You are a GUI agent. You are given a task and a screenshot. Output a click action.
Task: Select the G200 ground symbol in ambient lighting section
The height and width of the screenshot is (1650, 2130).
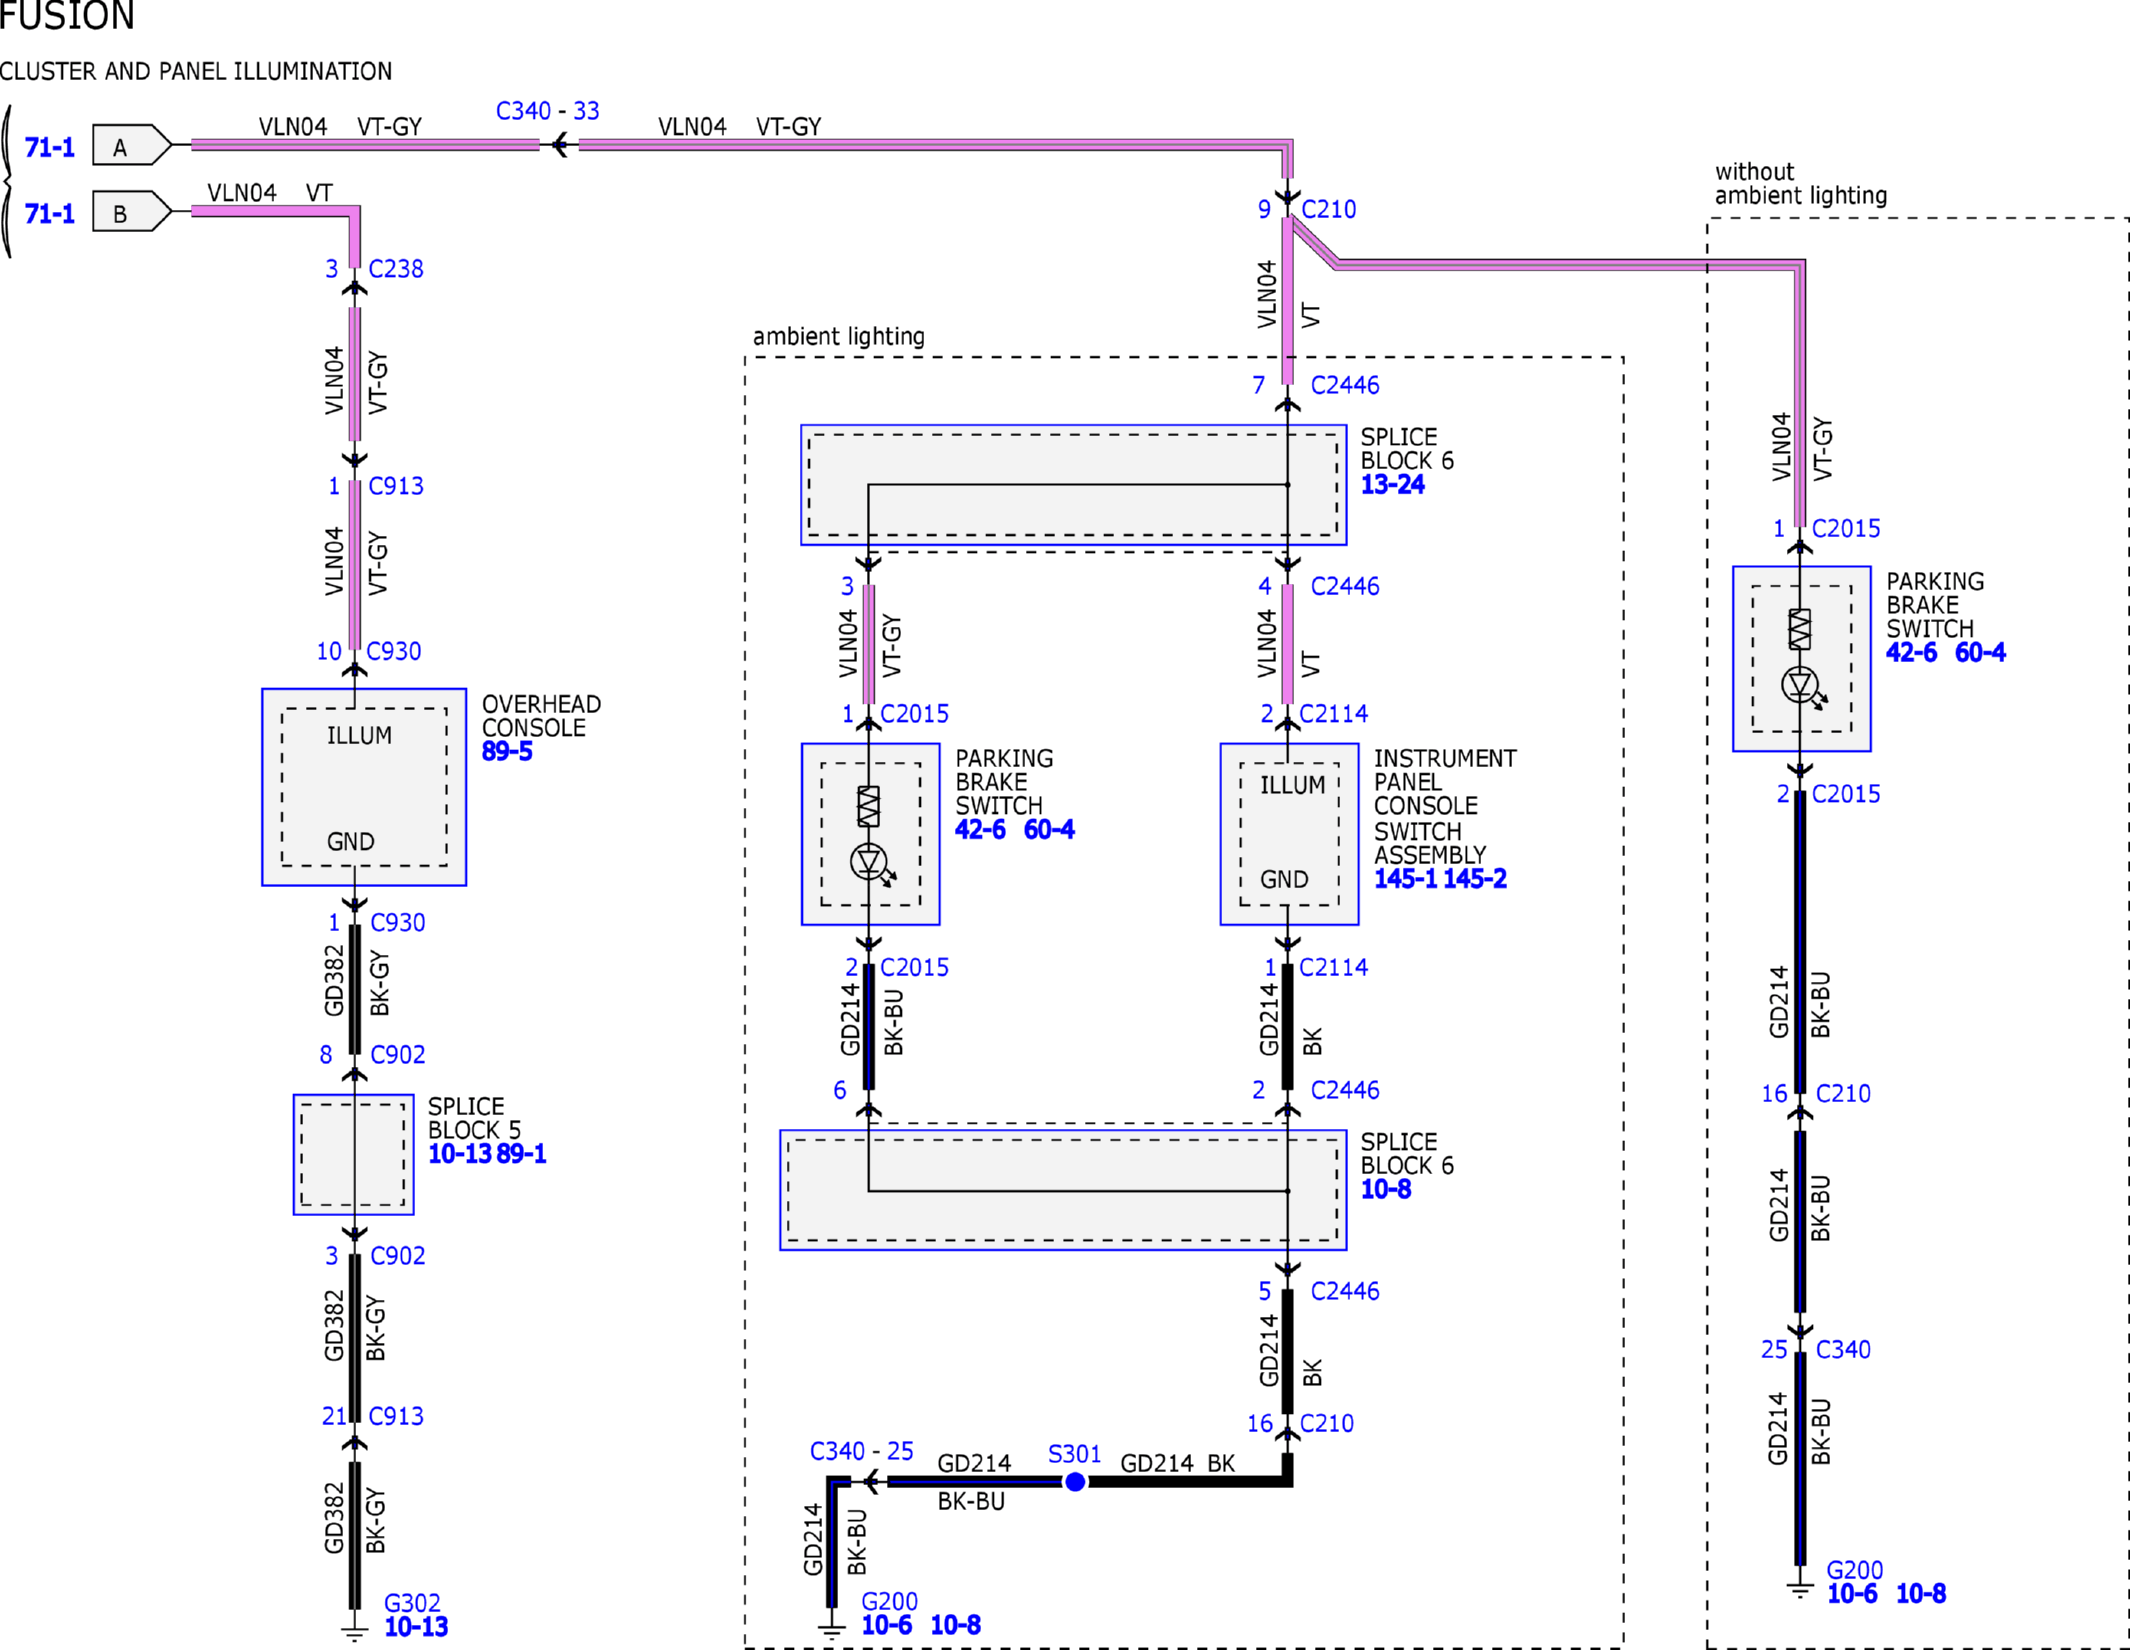[831, 1630]
